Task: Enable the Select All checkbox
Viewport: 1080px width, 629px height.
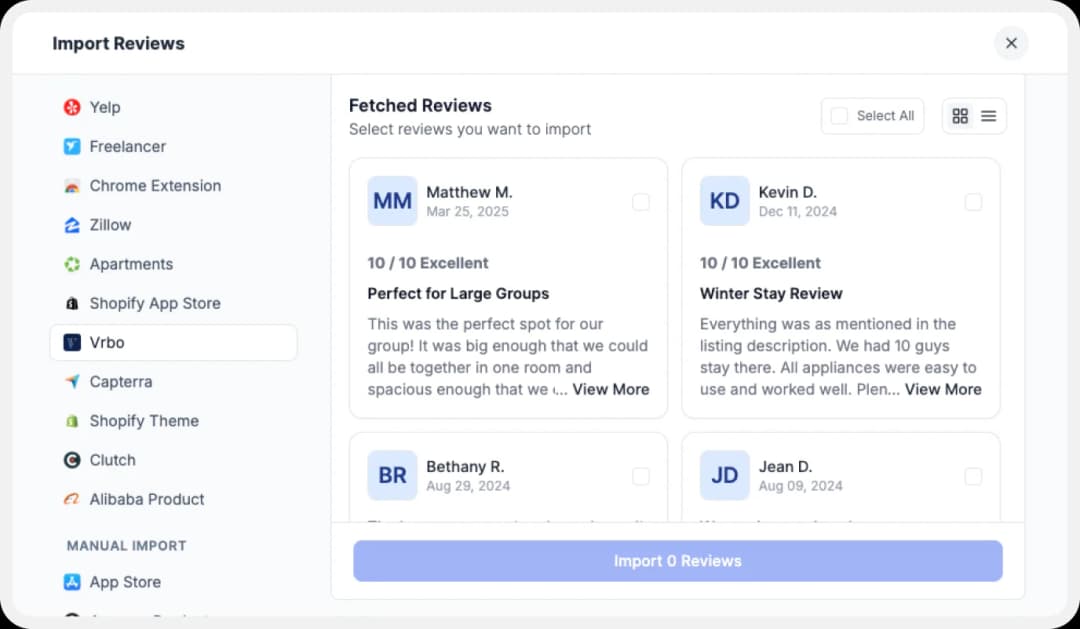Action: 839,115
